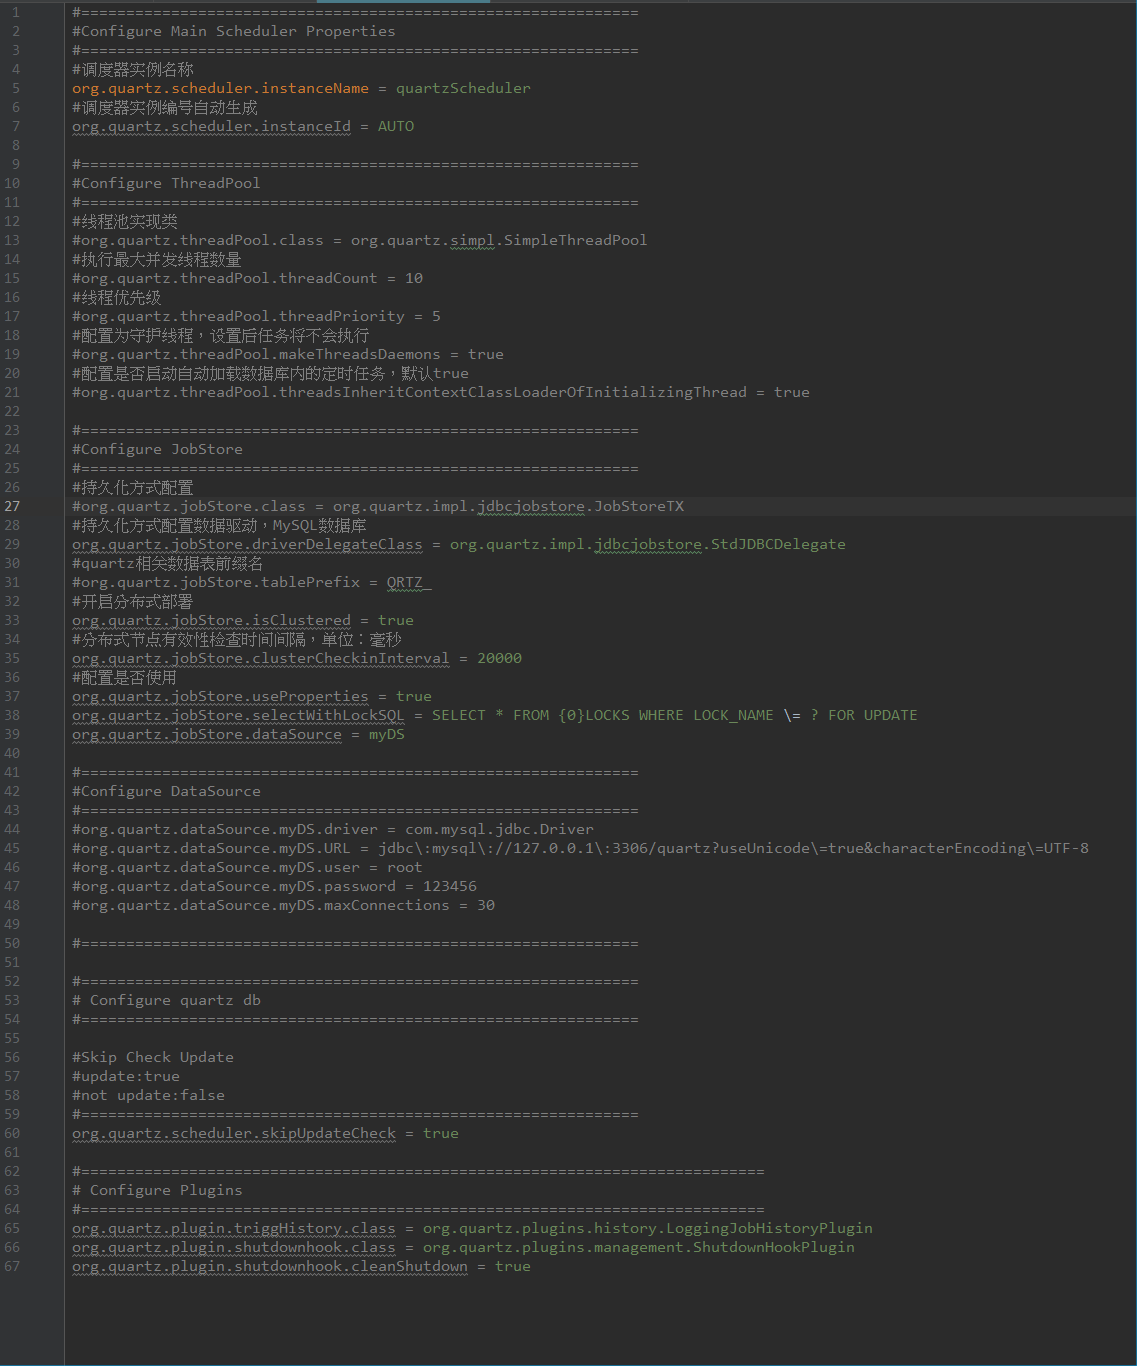Click the com.mysql.jdbc.Driver text
Viewport: 1137px width, 1366px height.
(x=499, y=829)
